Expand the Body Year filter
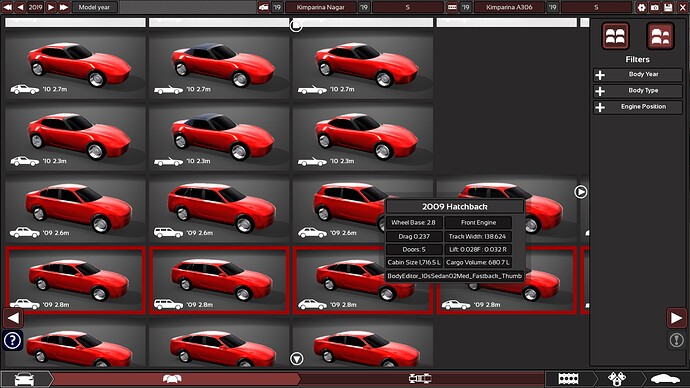This screenshot has height=388, width=690. [x=638, y=75]
